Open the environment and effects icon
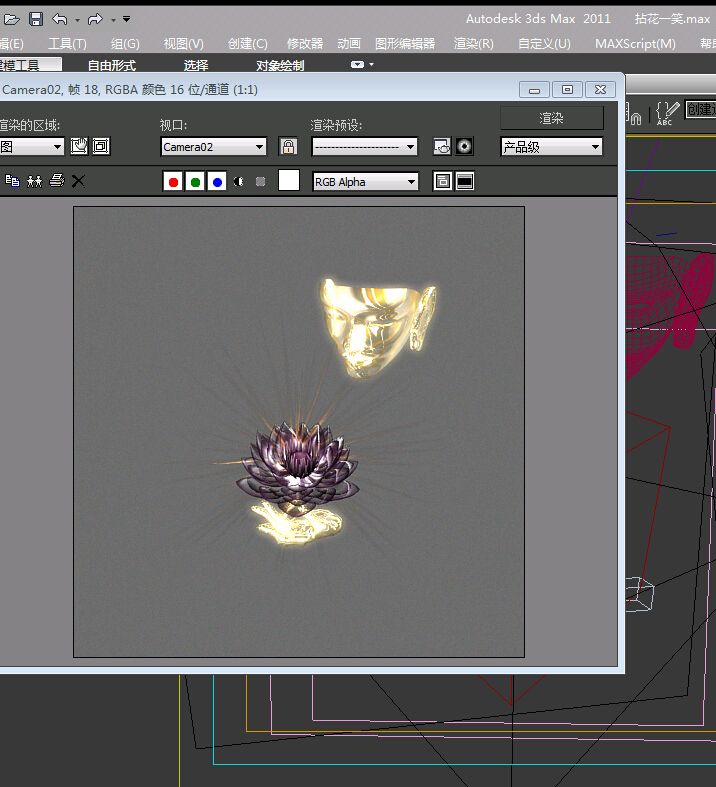This screenshot has width=716, height=787. [464, 147]
